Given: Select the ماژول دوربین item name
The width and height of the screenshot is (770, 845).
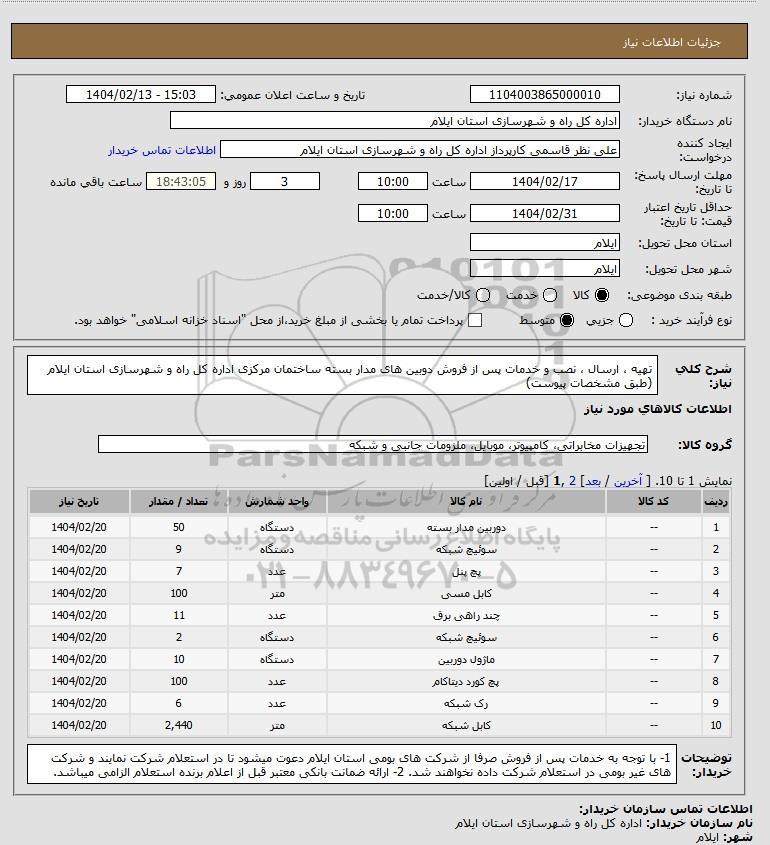Looking at the screenshot, I should (x=466, y=659).
